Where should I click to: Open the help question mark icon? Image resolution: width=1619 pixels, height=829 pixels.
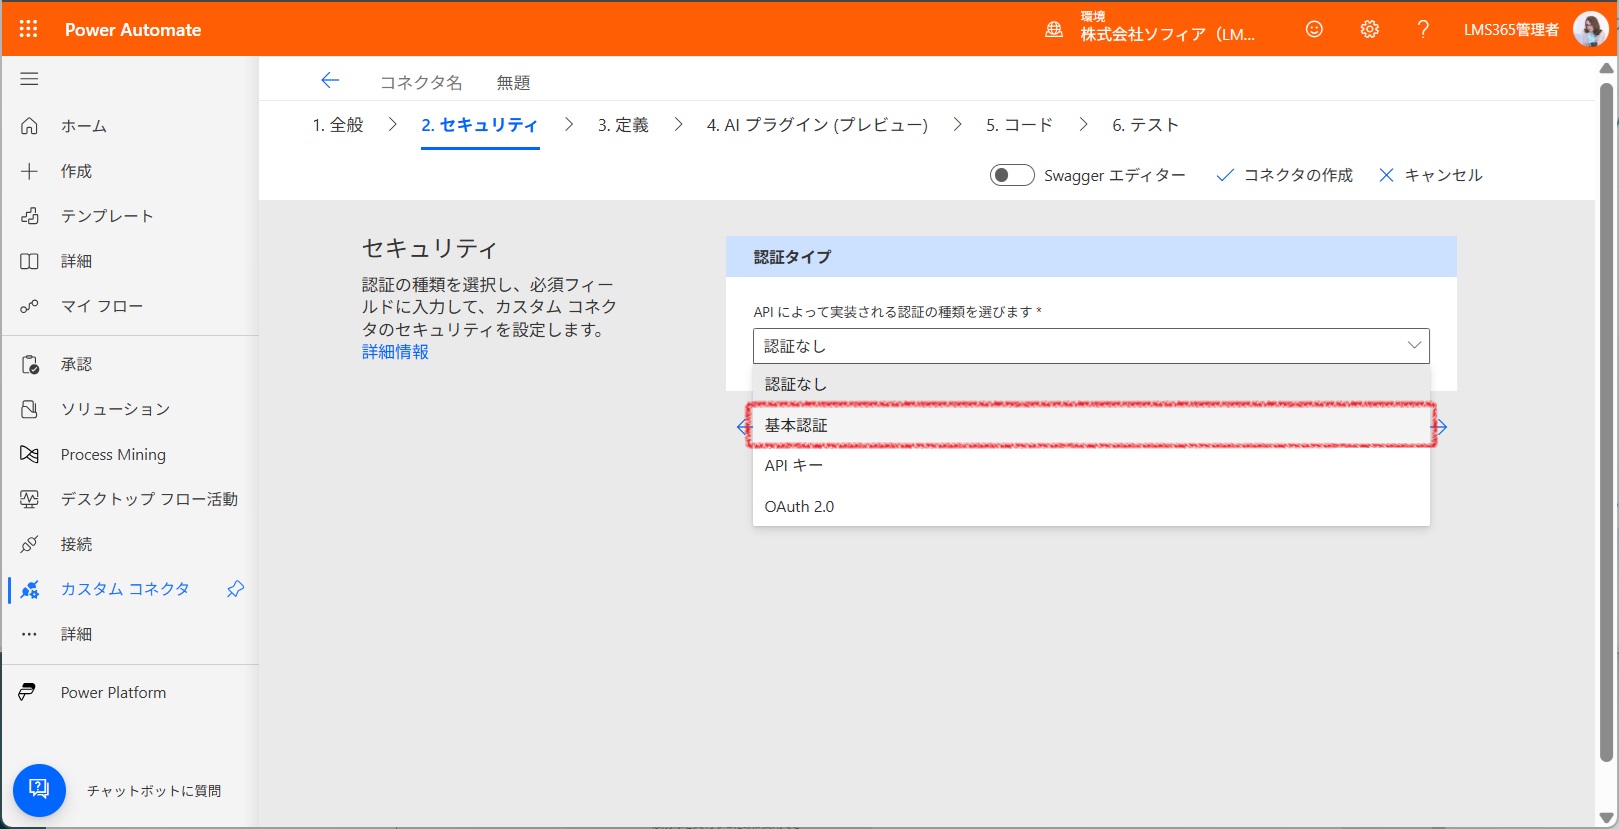click(1423, 29)
